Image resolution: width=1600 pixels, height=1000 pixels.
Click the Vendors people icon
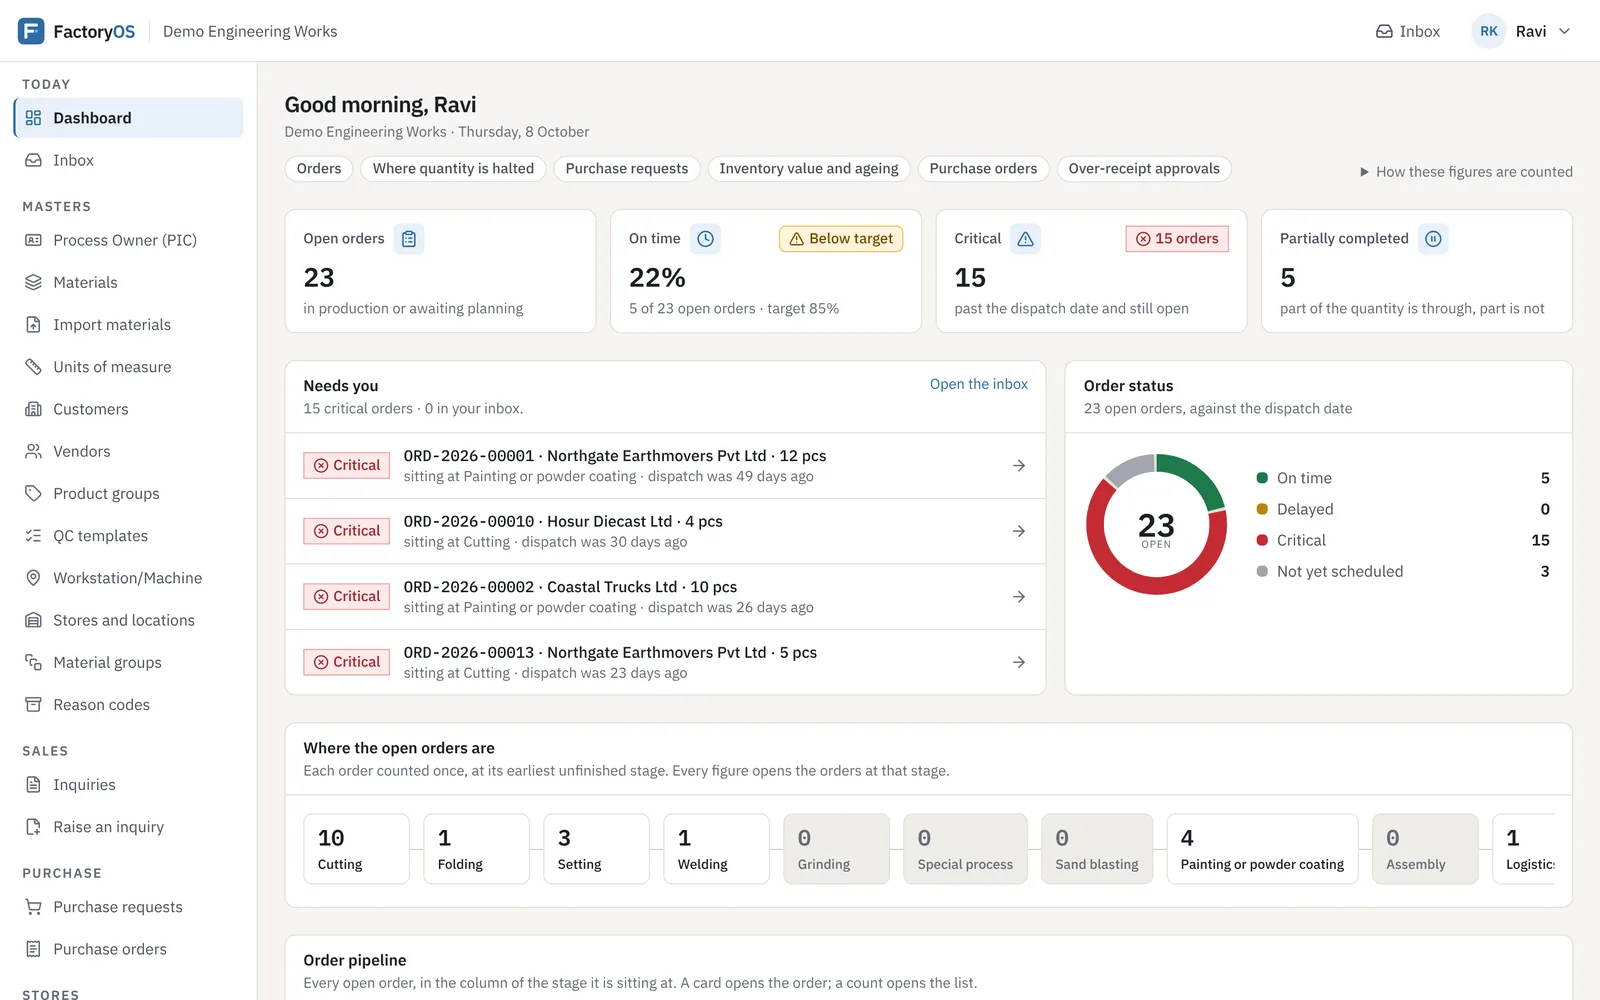point(33,451)
